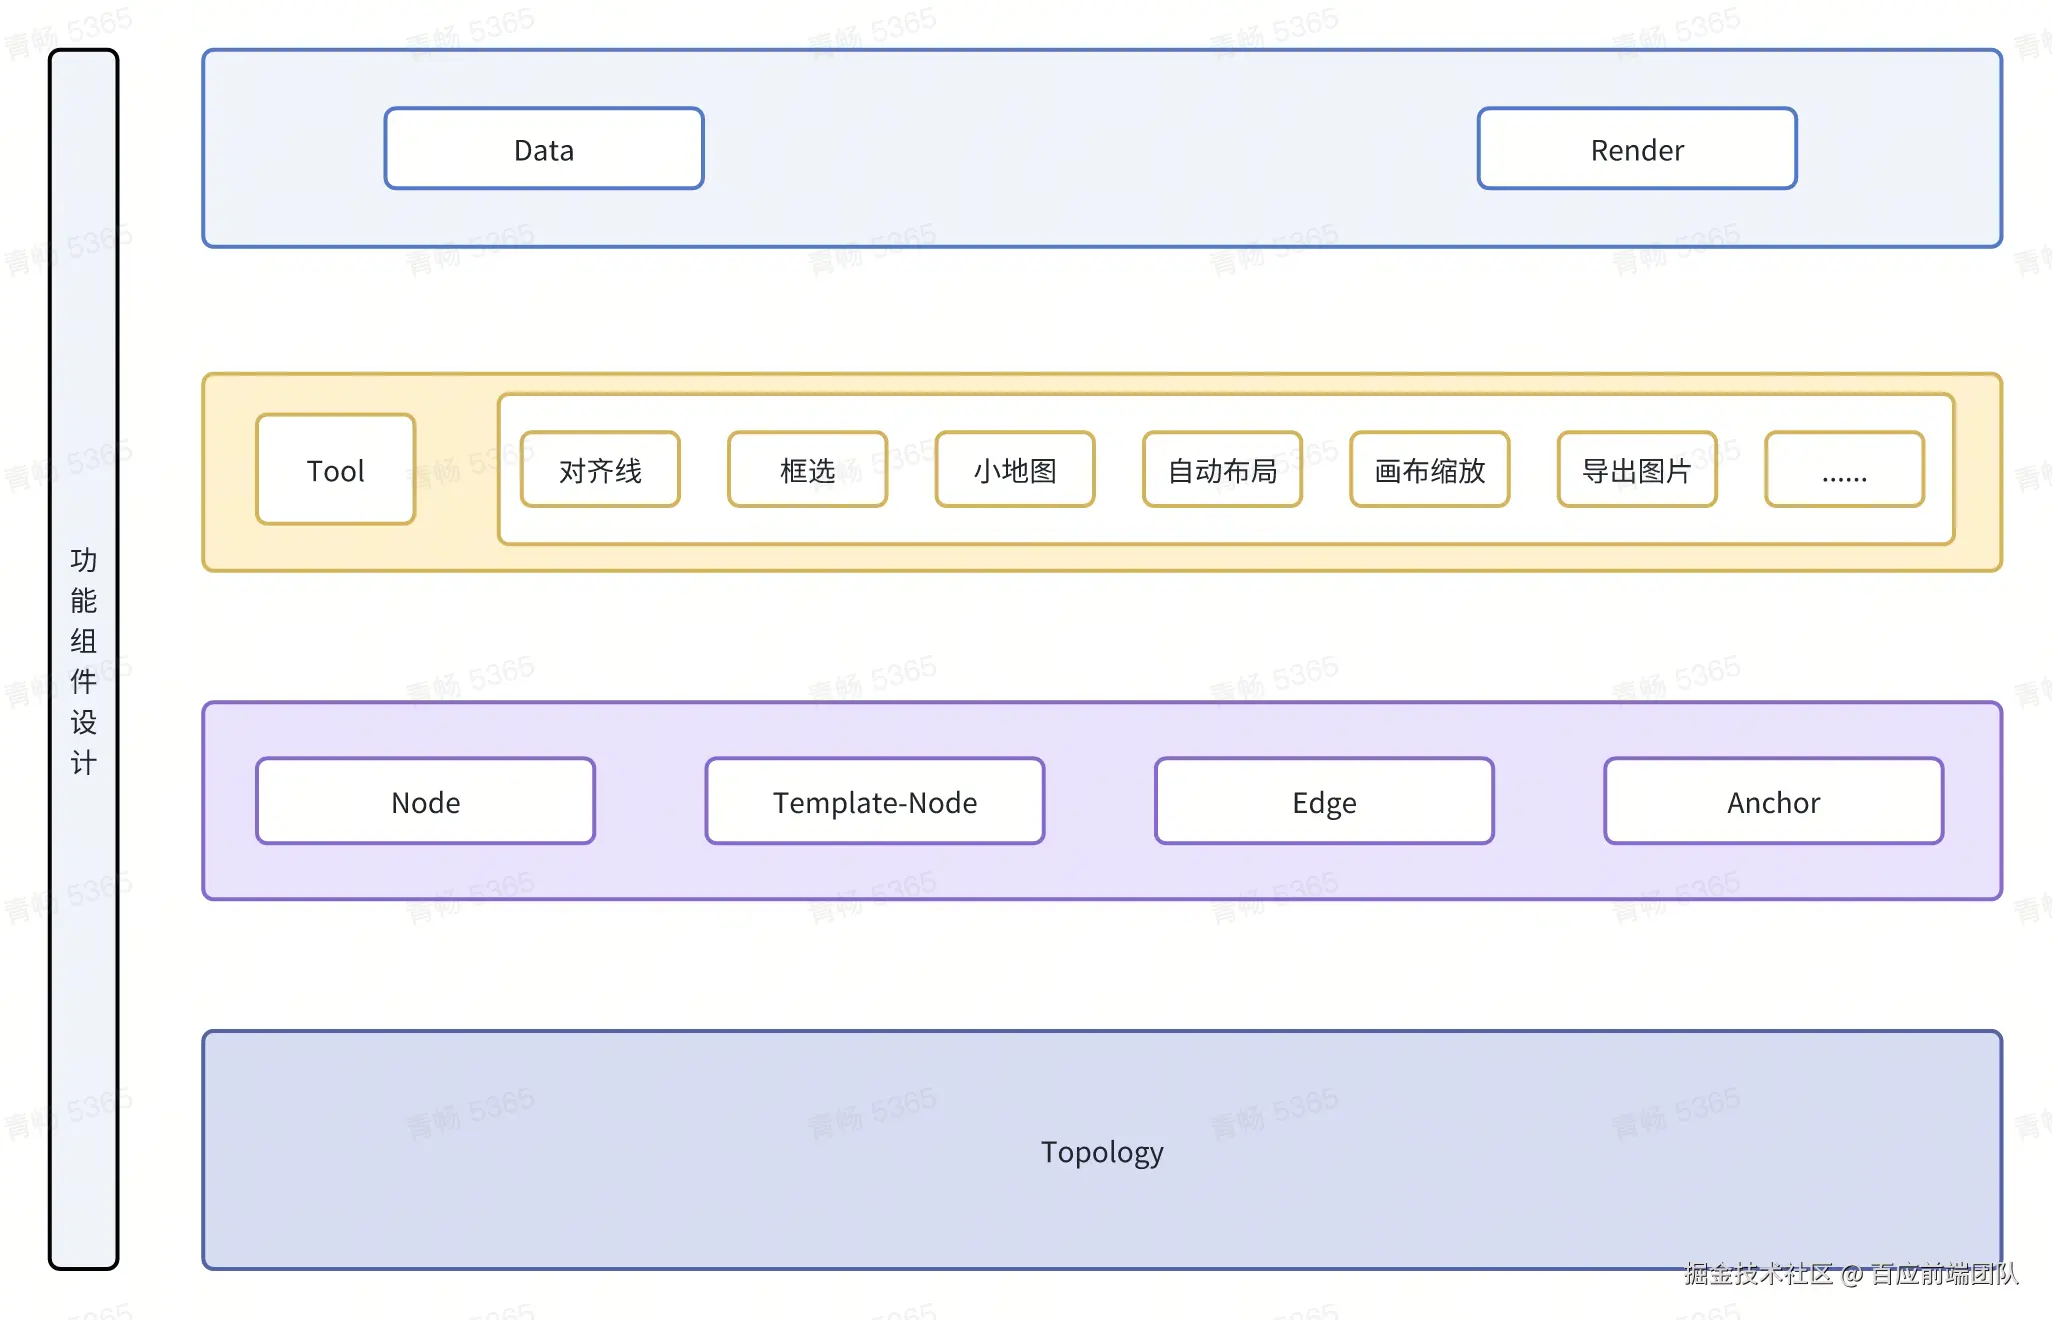Click the Anchor box

1773,802
